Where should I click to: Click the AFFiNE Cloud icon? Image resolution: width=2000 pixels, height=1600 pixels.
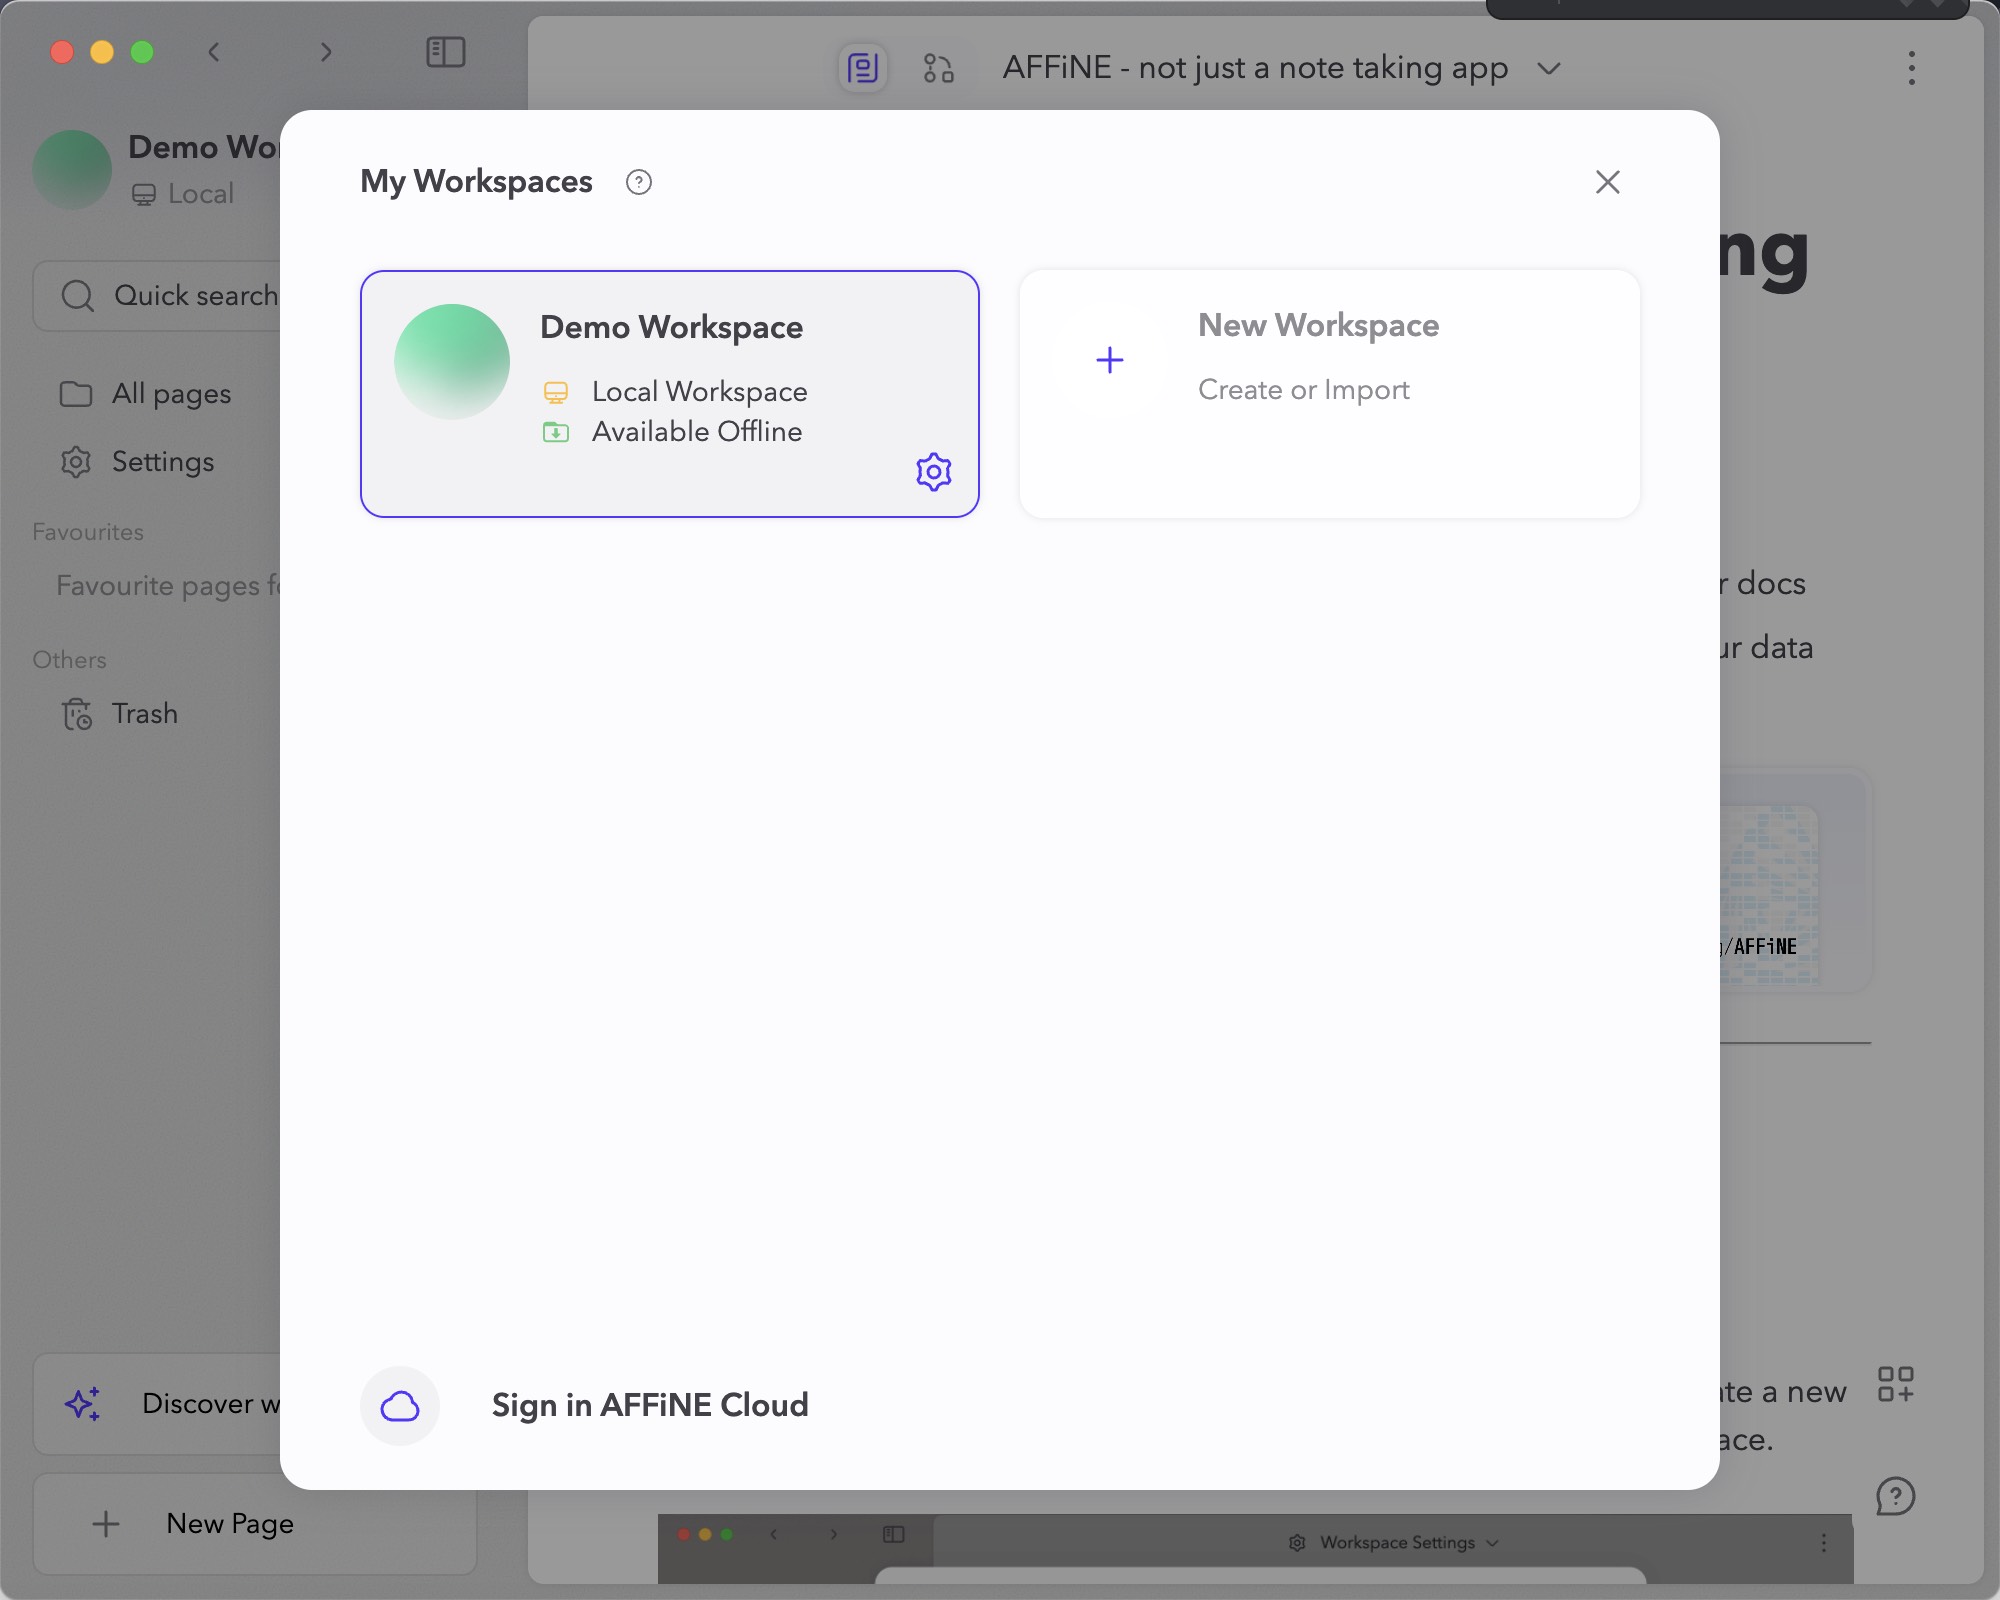coord(399,1406)
